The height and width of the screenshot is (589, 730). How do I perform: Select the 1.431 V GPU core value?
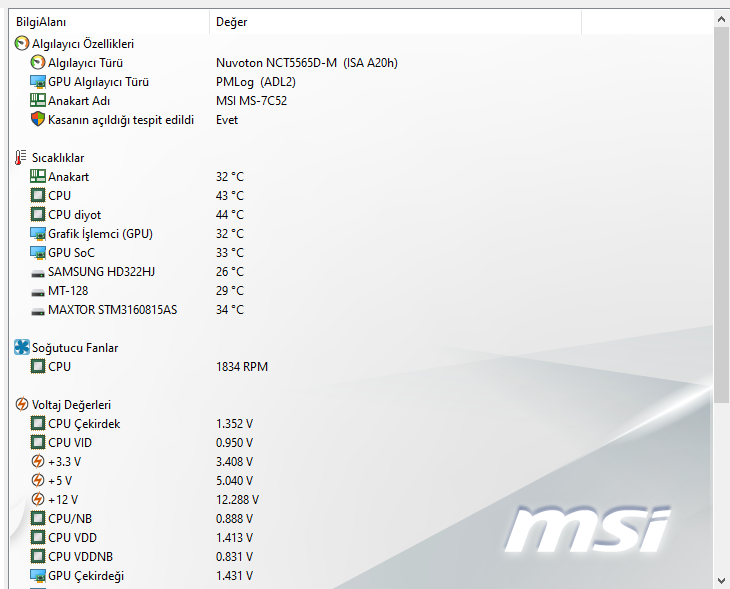pyautogui.click(x=234, y=576)
